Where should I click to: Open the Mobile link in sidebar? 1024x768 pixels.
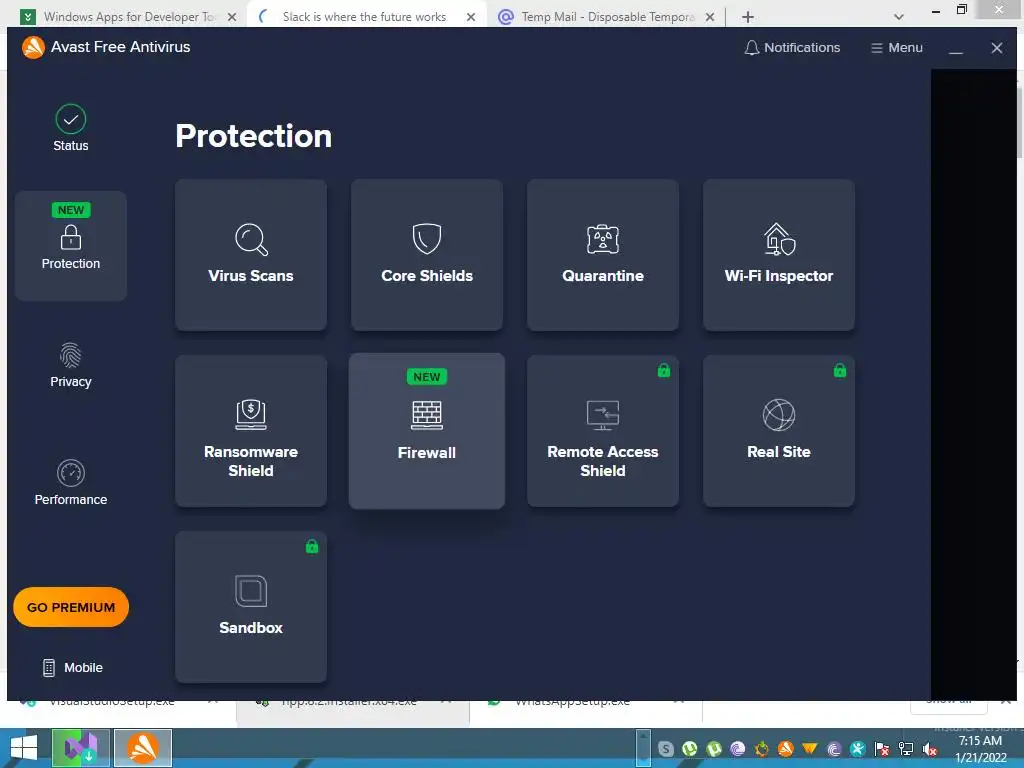coord(72,667)
